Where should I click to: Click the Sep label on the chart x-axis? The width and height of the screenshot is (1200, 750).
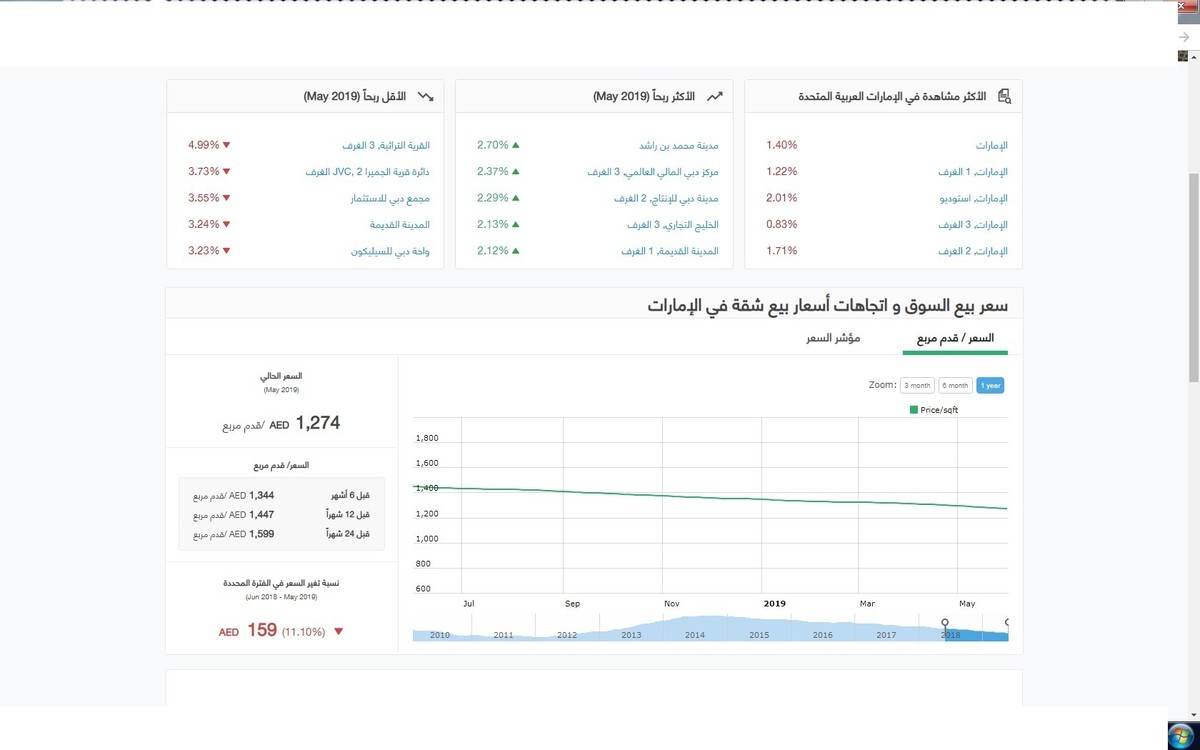click(x=572, y=603)
